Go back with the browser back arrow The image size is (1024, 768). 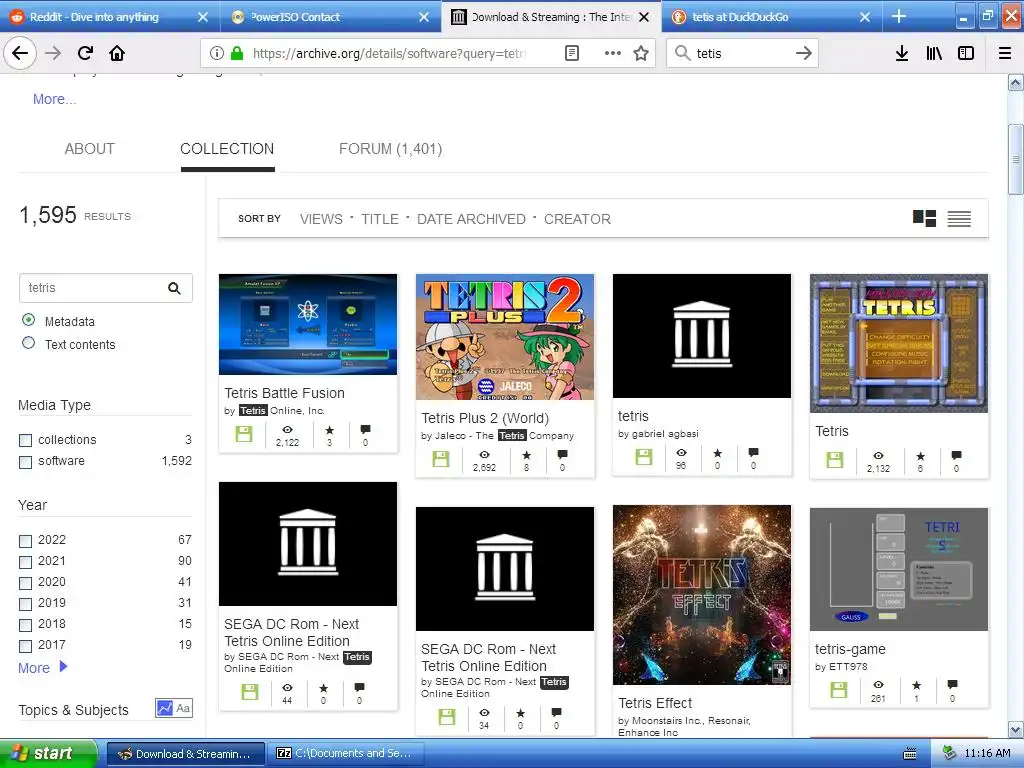click(x=20, y=53)
